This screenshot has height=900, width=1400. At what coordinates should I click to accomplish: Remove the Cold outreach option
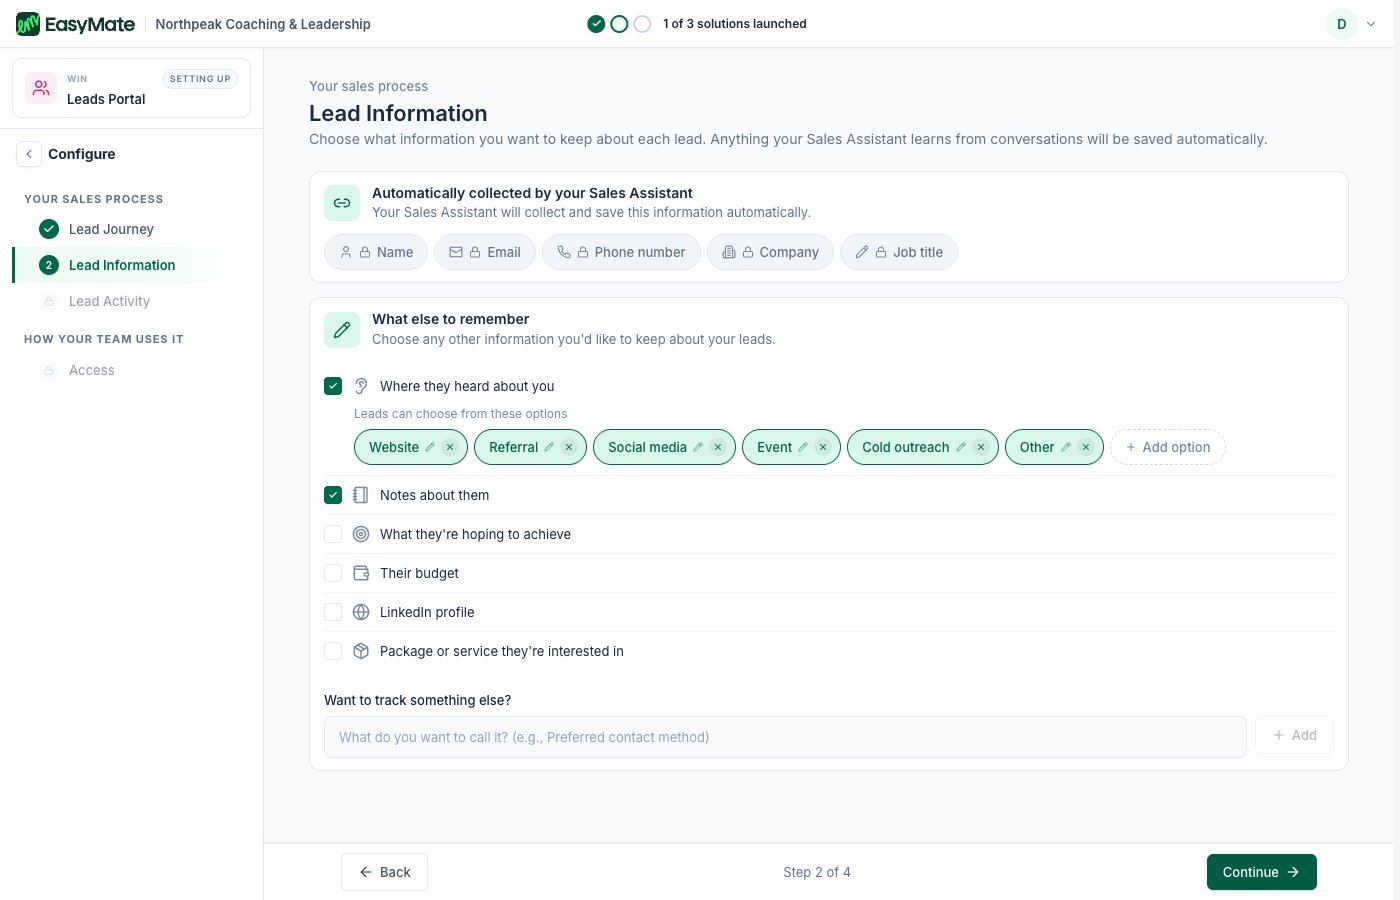pos(981,447)
